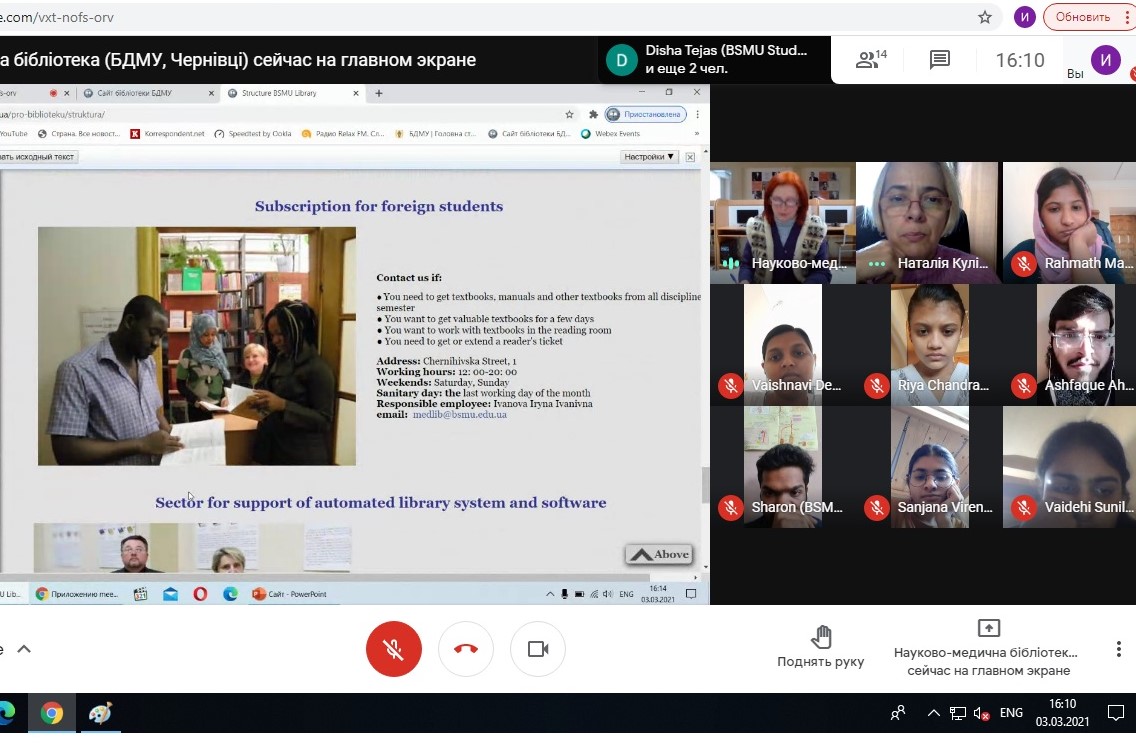Image resolution: width=1136 pixels, height=743 pixels.
Task: Expand the bottom-left meeting details chevron
Action: [x=24, y=649]
